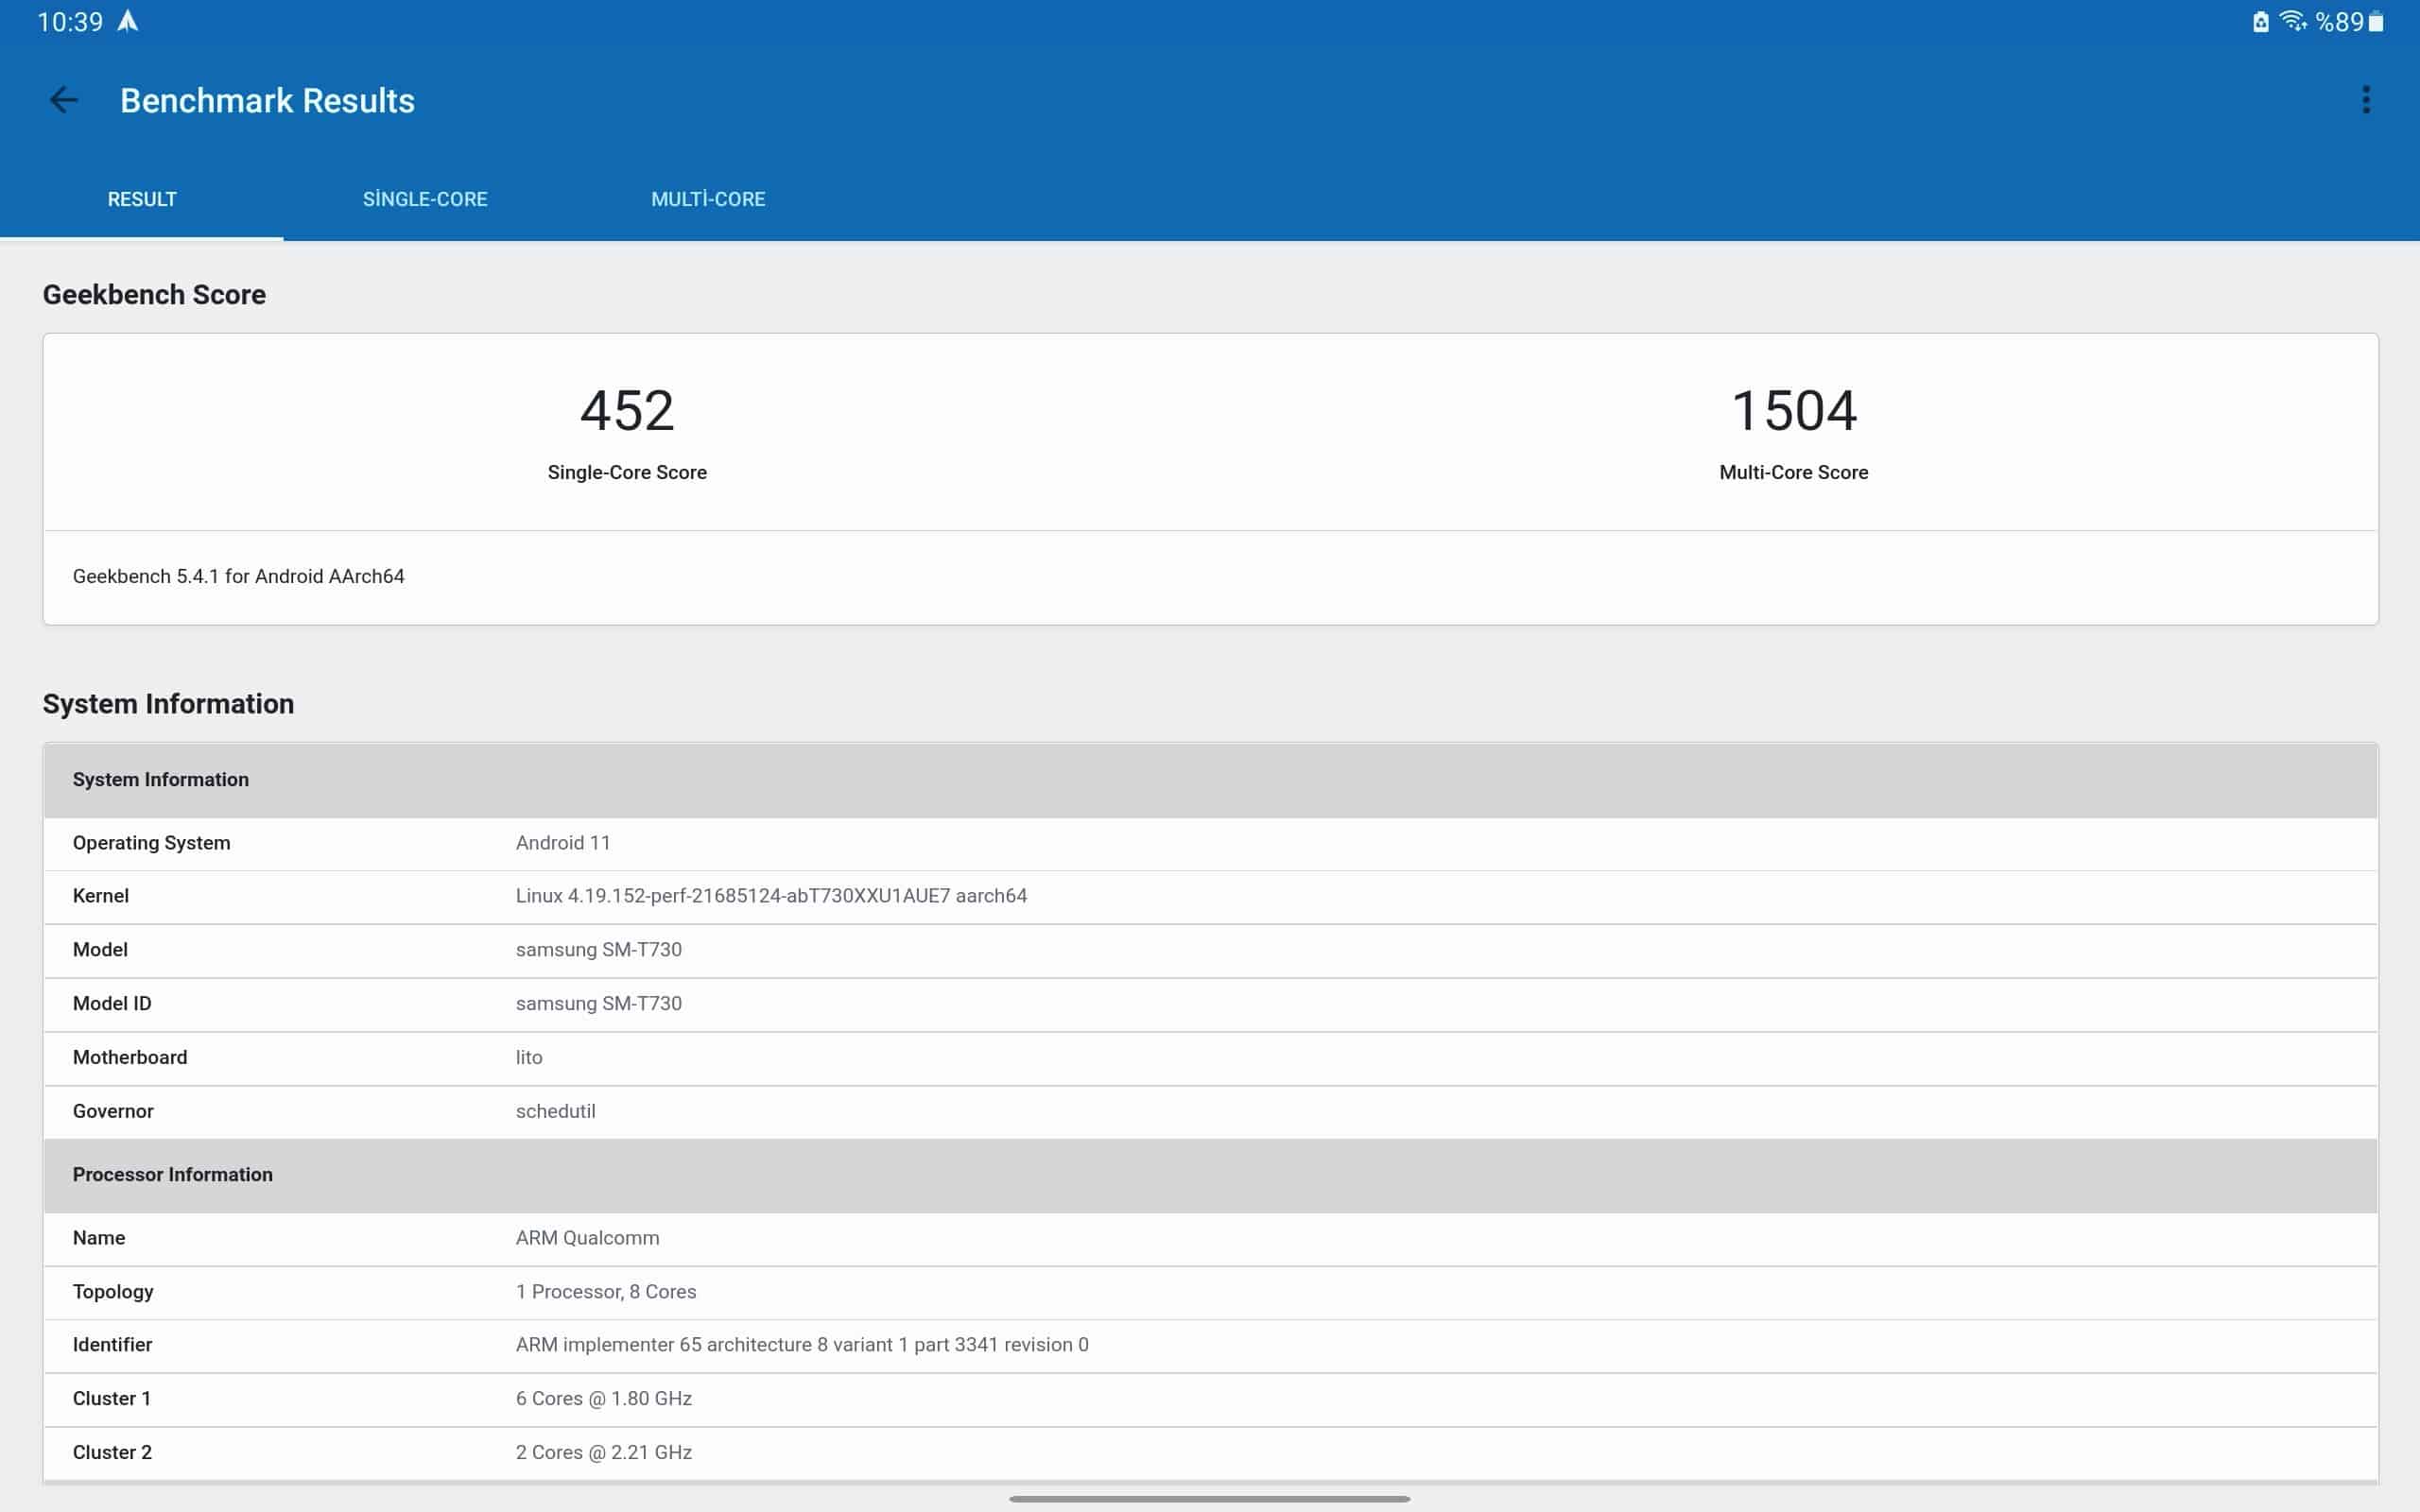
Task: Switch to the Single-Core tab
Action: pos(425,199)
